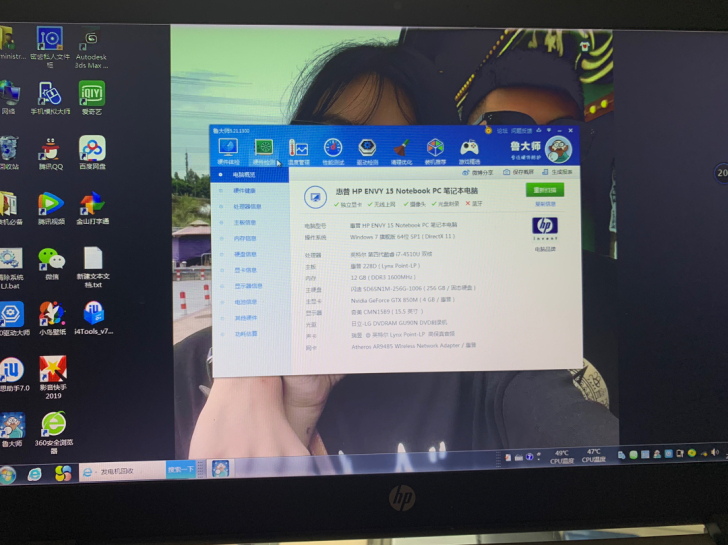Screen dimensions: 728x545
Task: Select 硬件检测 hardware detection toolbar icon
Action: (264, 152)
